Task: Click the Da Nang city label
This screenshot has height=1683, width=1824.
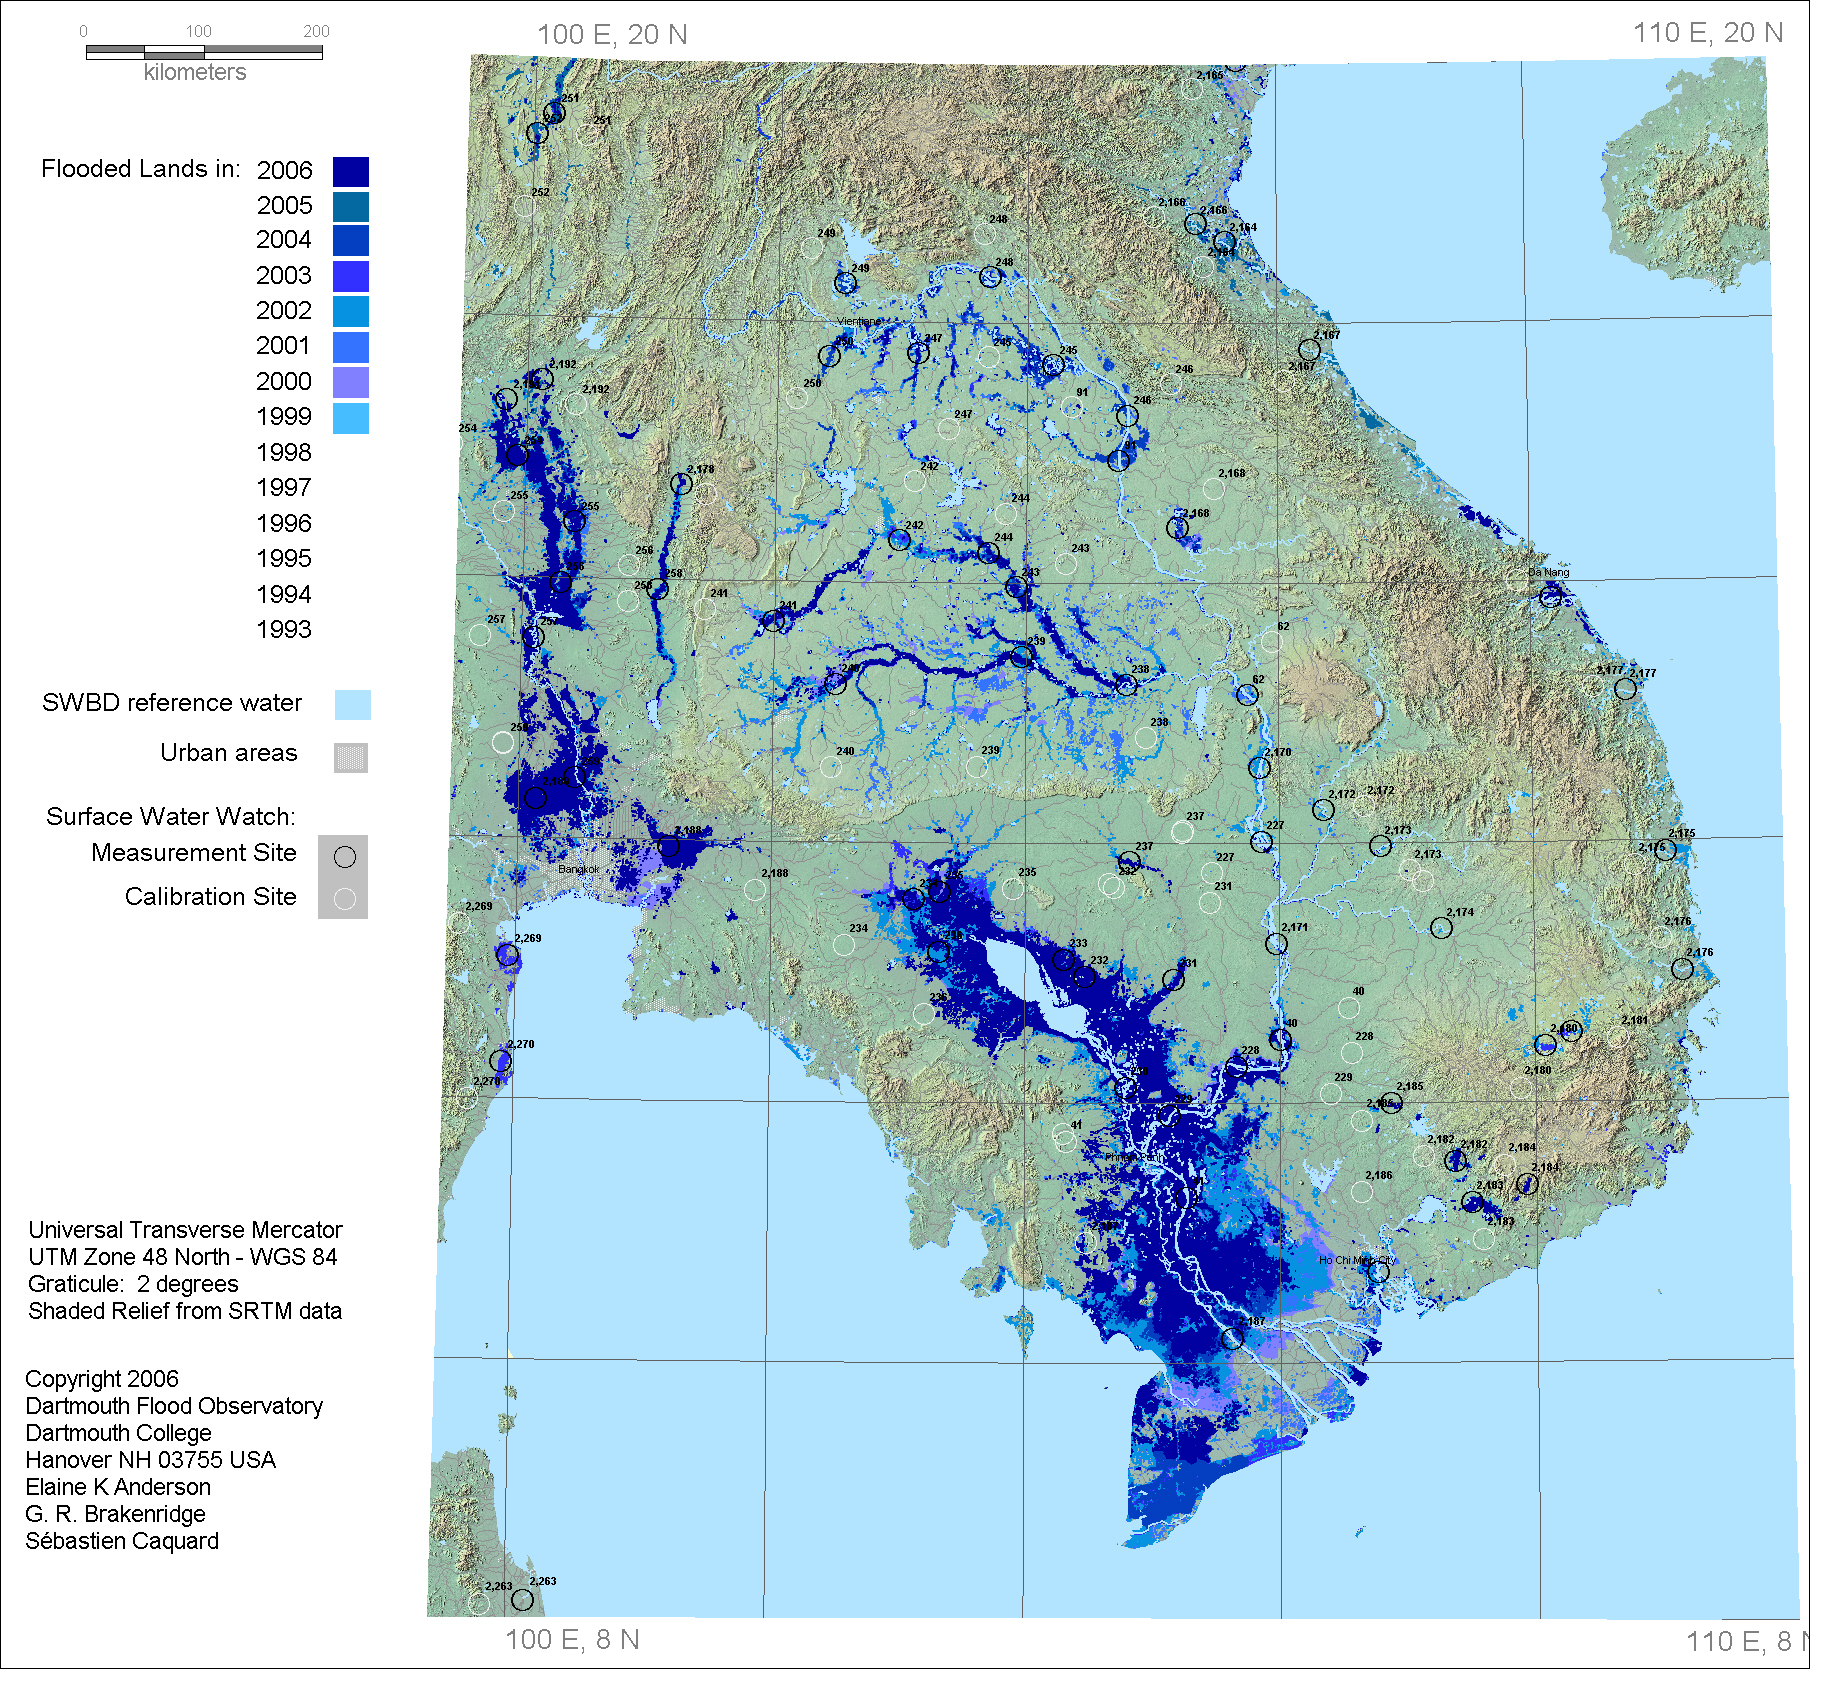Action: point(1548,573)
